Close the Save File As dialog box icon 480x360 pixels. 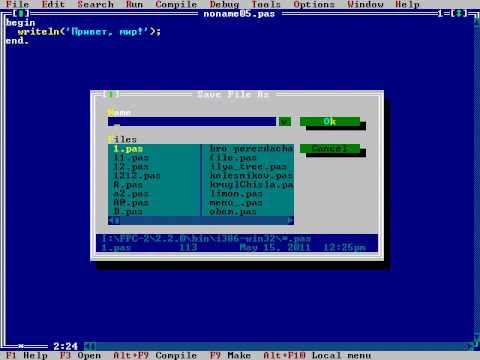pyautogui.click(x=111, y=94)
